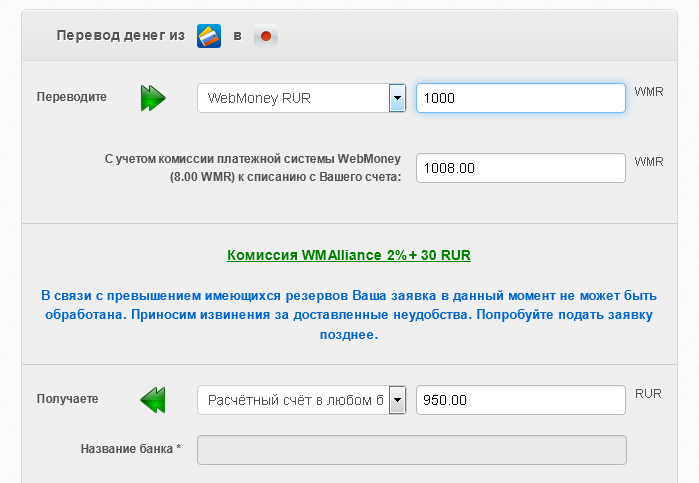Click the 'Название банка *' label
The width and height of the screenshot is (699, 483).
tap(131, 449)
